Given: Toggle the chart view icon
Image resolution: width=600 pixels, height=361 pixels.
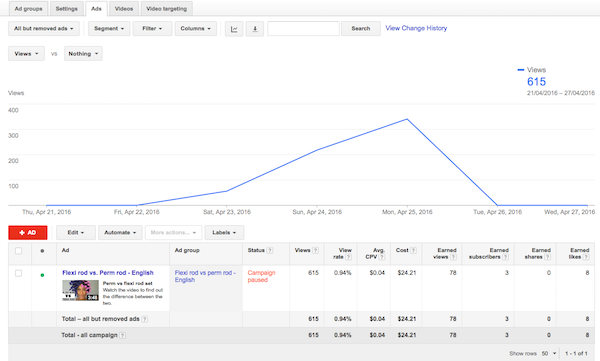Looking at the screenshot, I should (x=234, y=29).
